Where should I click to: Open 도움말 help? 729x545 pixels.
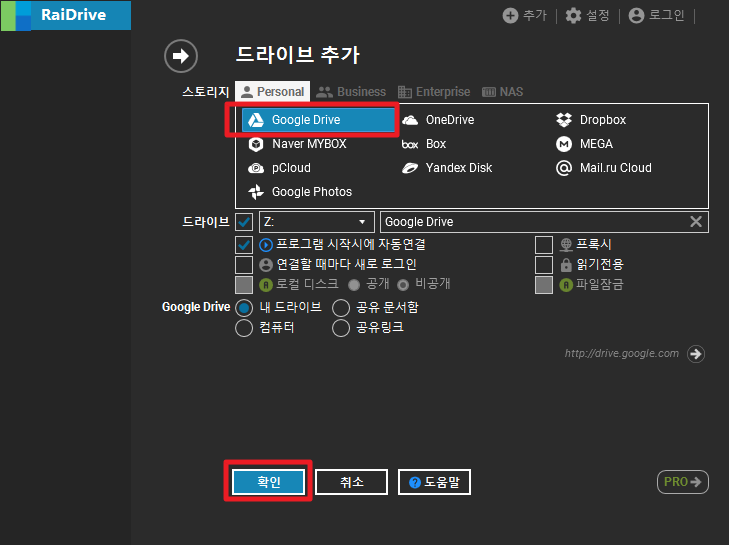[x=434, y=482]
